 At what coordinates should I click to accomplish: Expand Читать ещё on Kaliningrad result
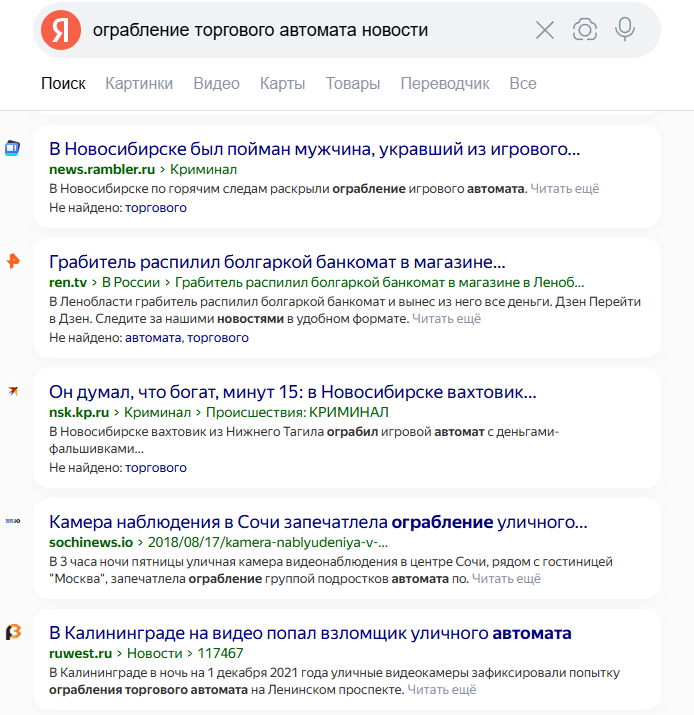(441, 690)
